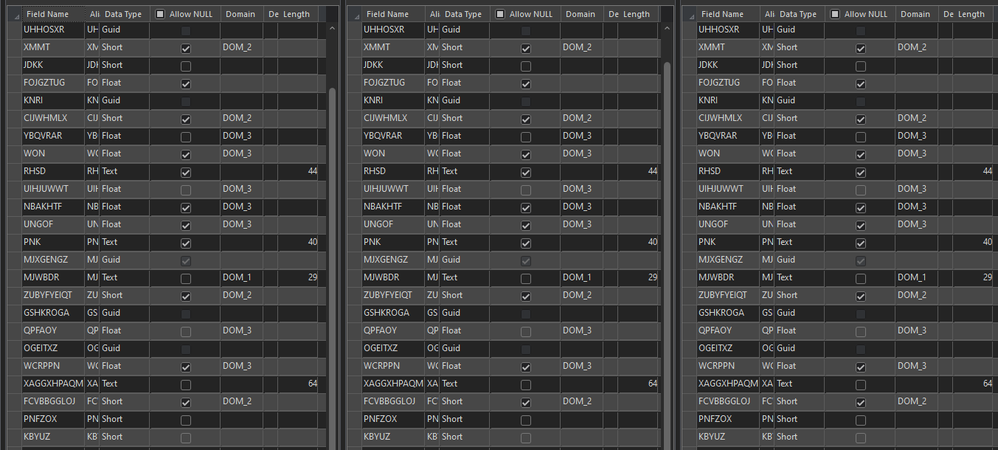Click Data Type column header in right table
This screenshot has width=998, height=450.
[799, 14]
